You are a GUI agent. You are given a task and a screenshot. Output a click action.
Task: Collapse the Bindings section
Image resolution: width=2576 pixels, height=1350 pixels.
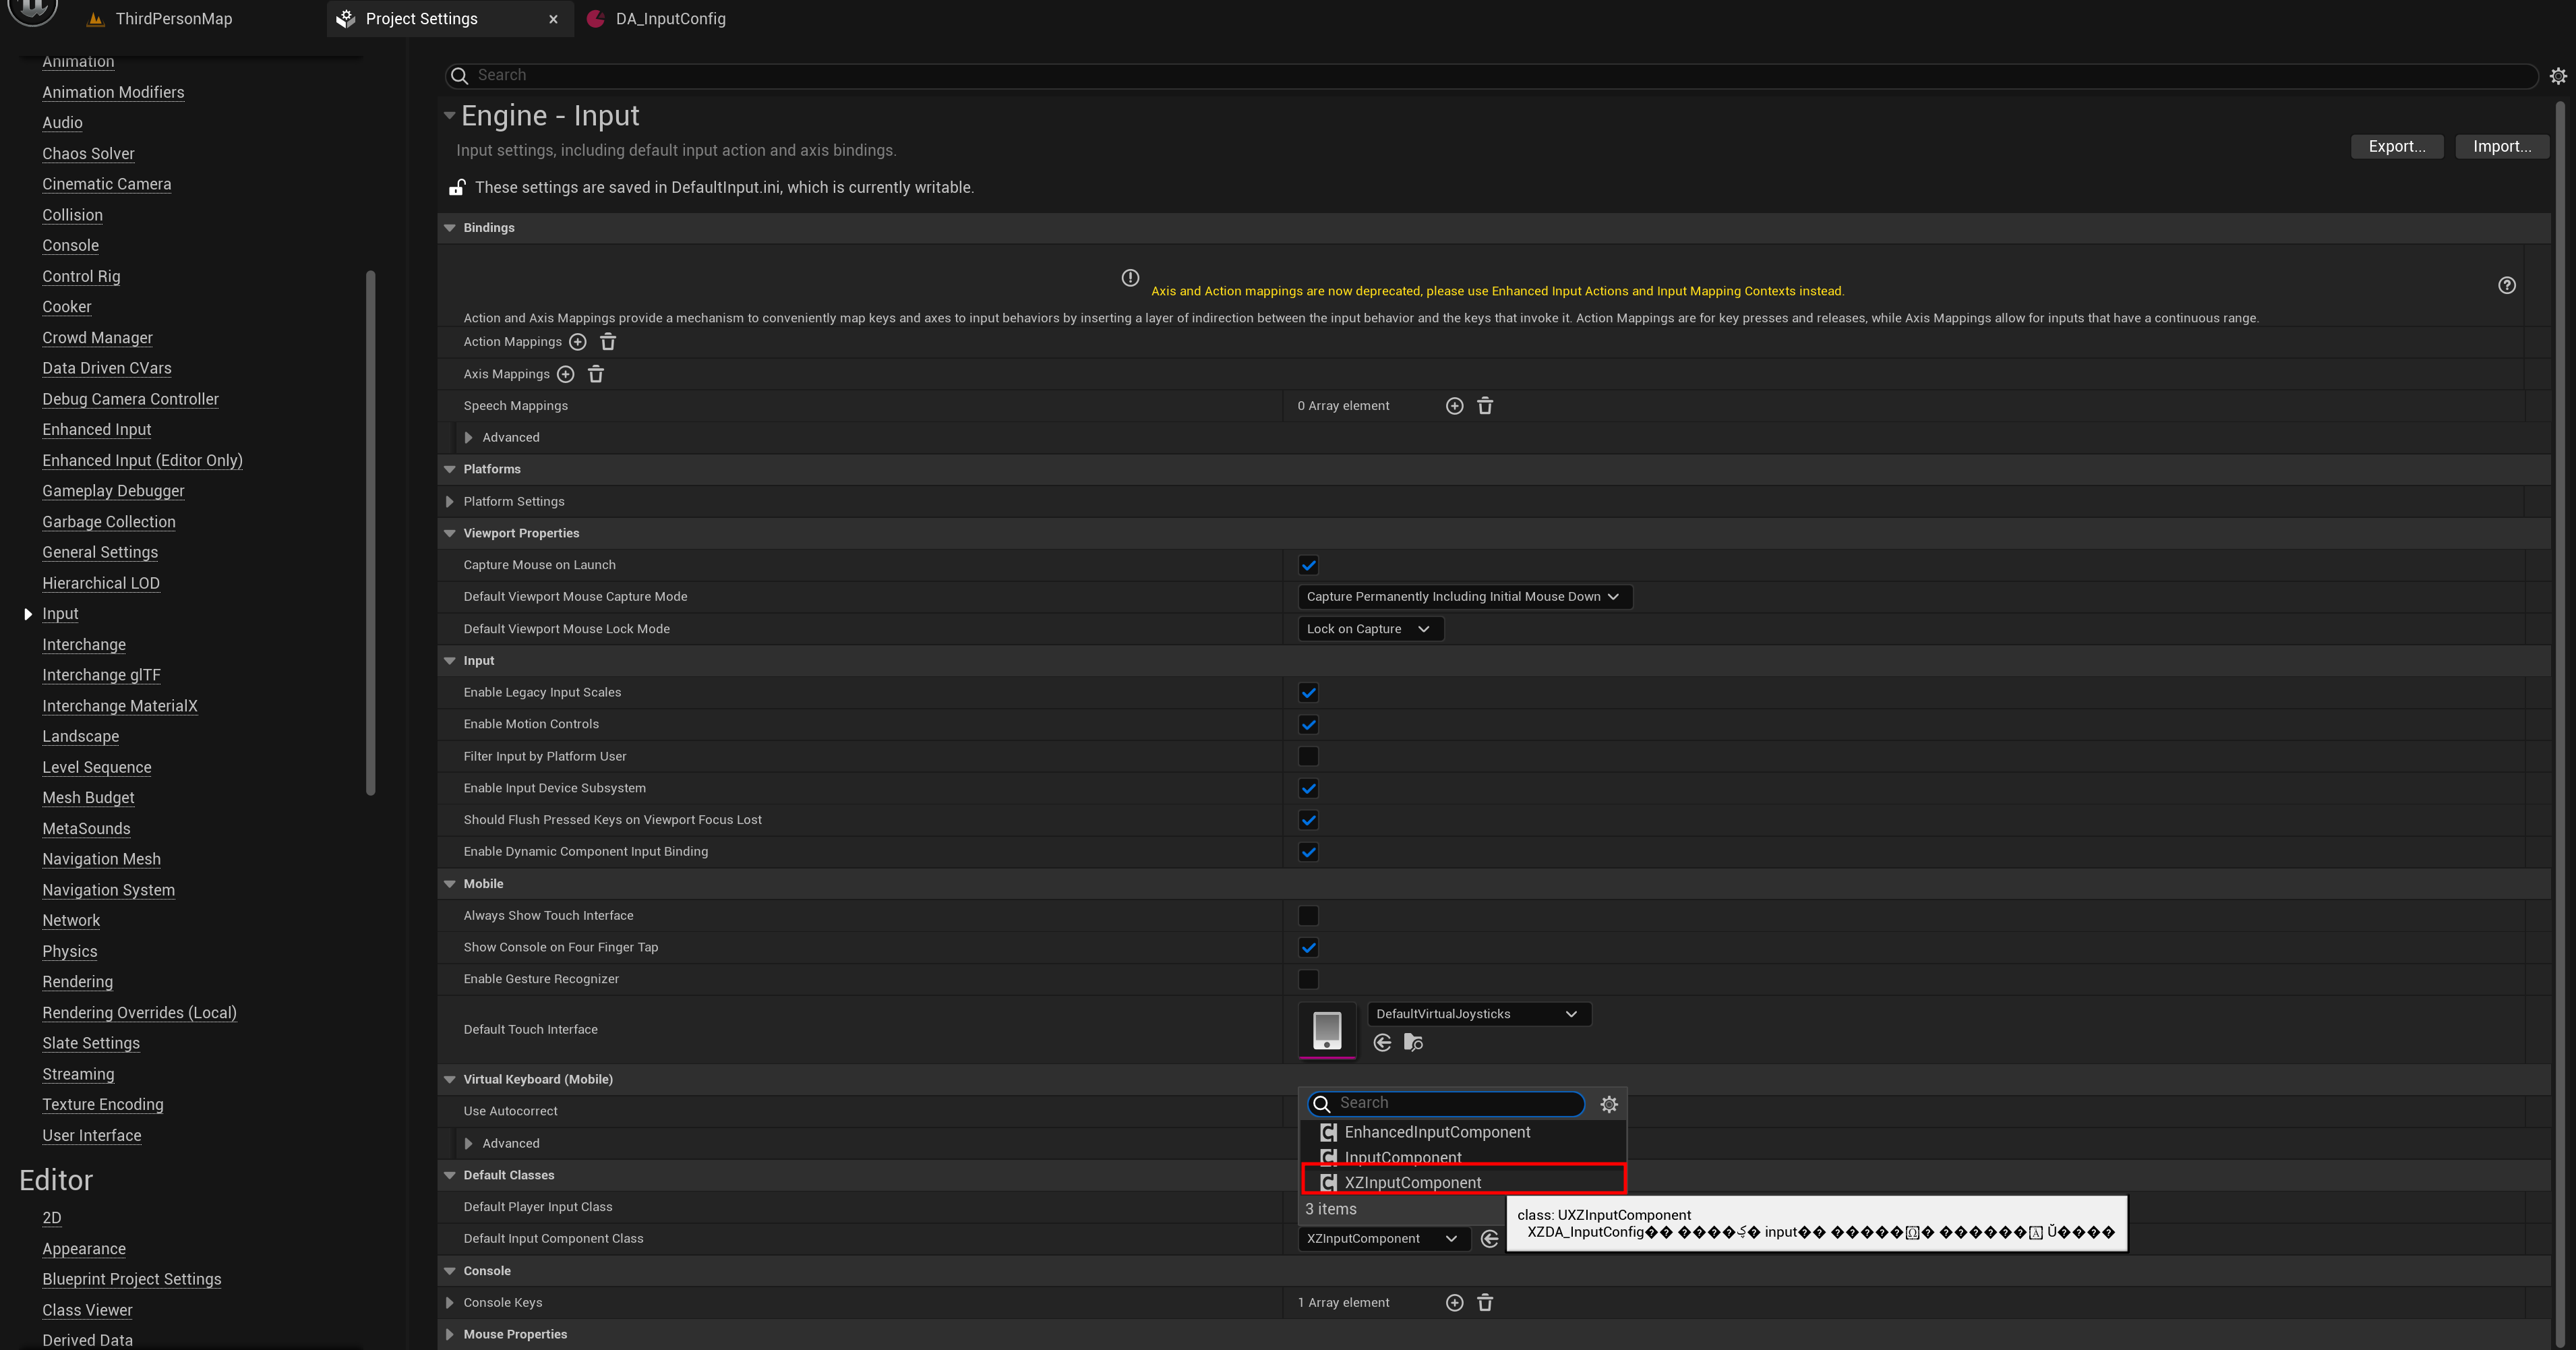(450, 228)
